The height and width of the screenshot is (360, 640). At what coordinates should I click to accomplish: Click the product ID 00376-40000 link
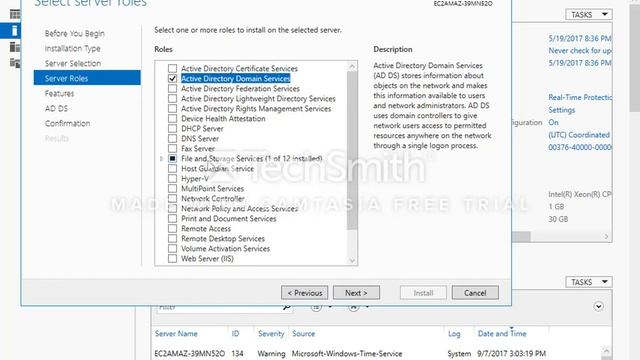580,147
